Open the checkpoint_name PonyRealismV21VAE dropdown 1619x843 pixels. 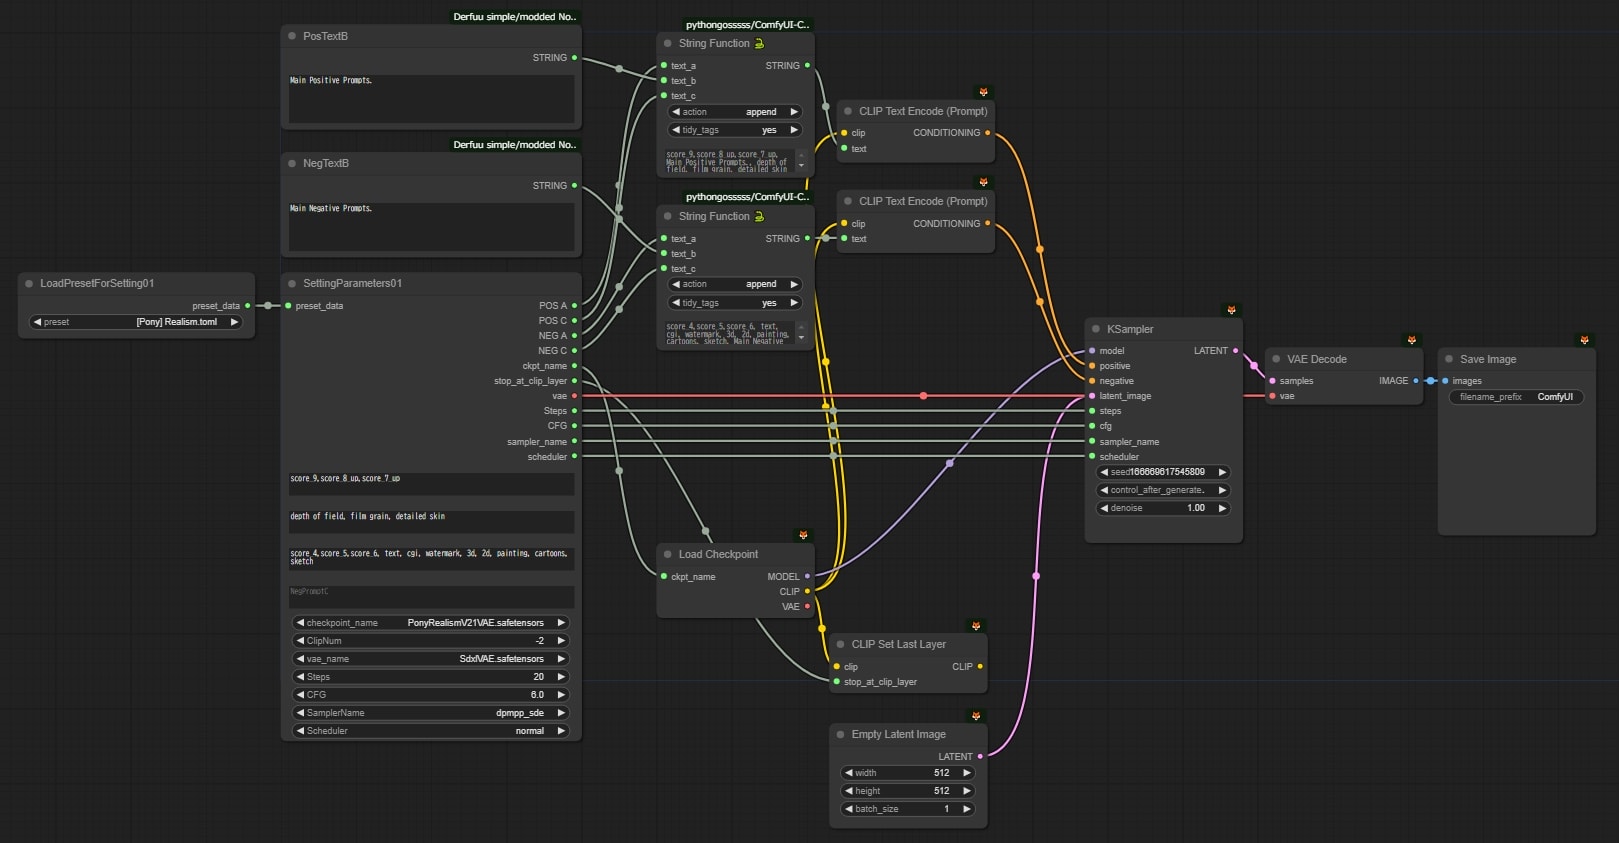pyautogui.click(x=431, y=623)
